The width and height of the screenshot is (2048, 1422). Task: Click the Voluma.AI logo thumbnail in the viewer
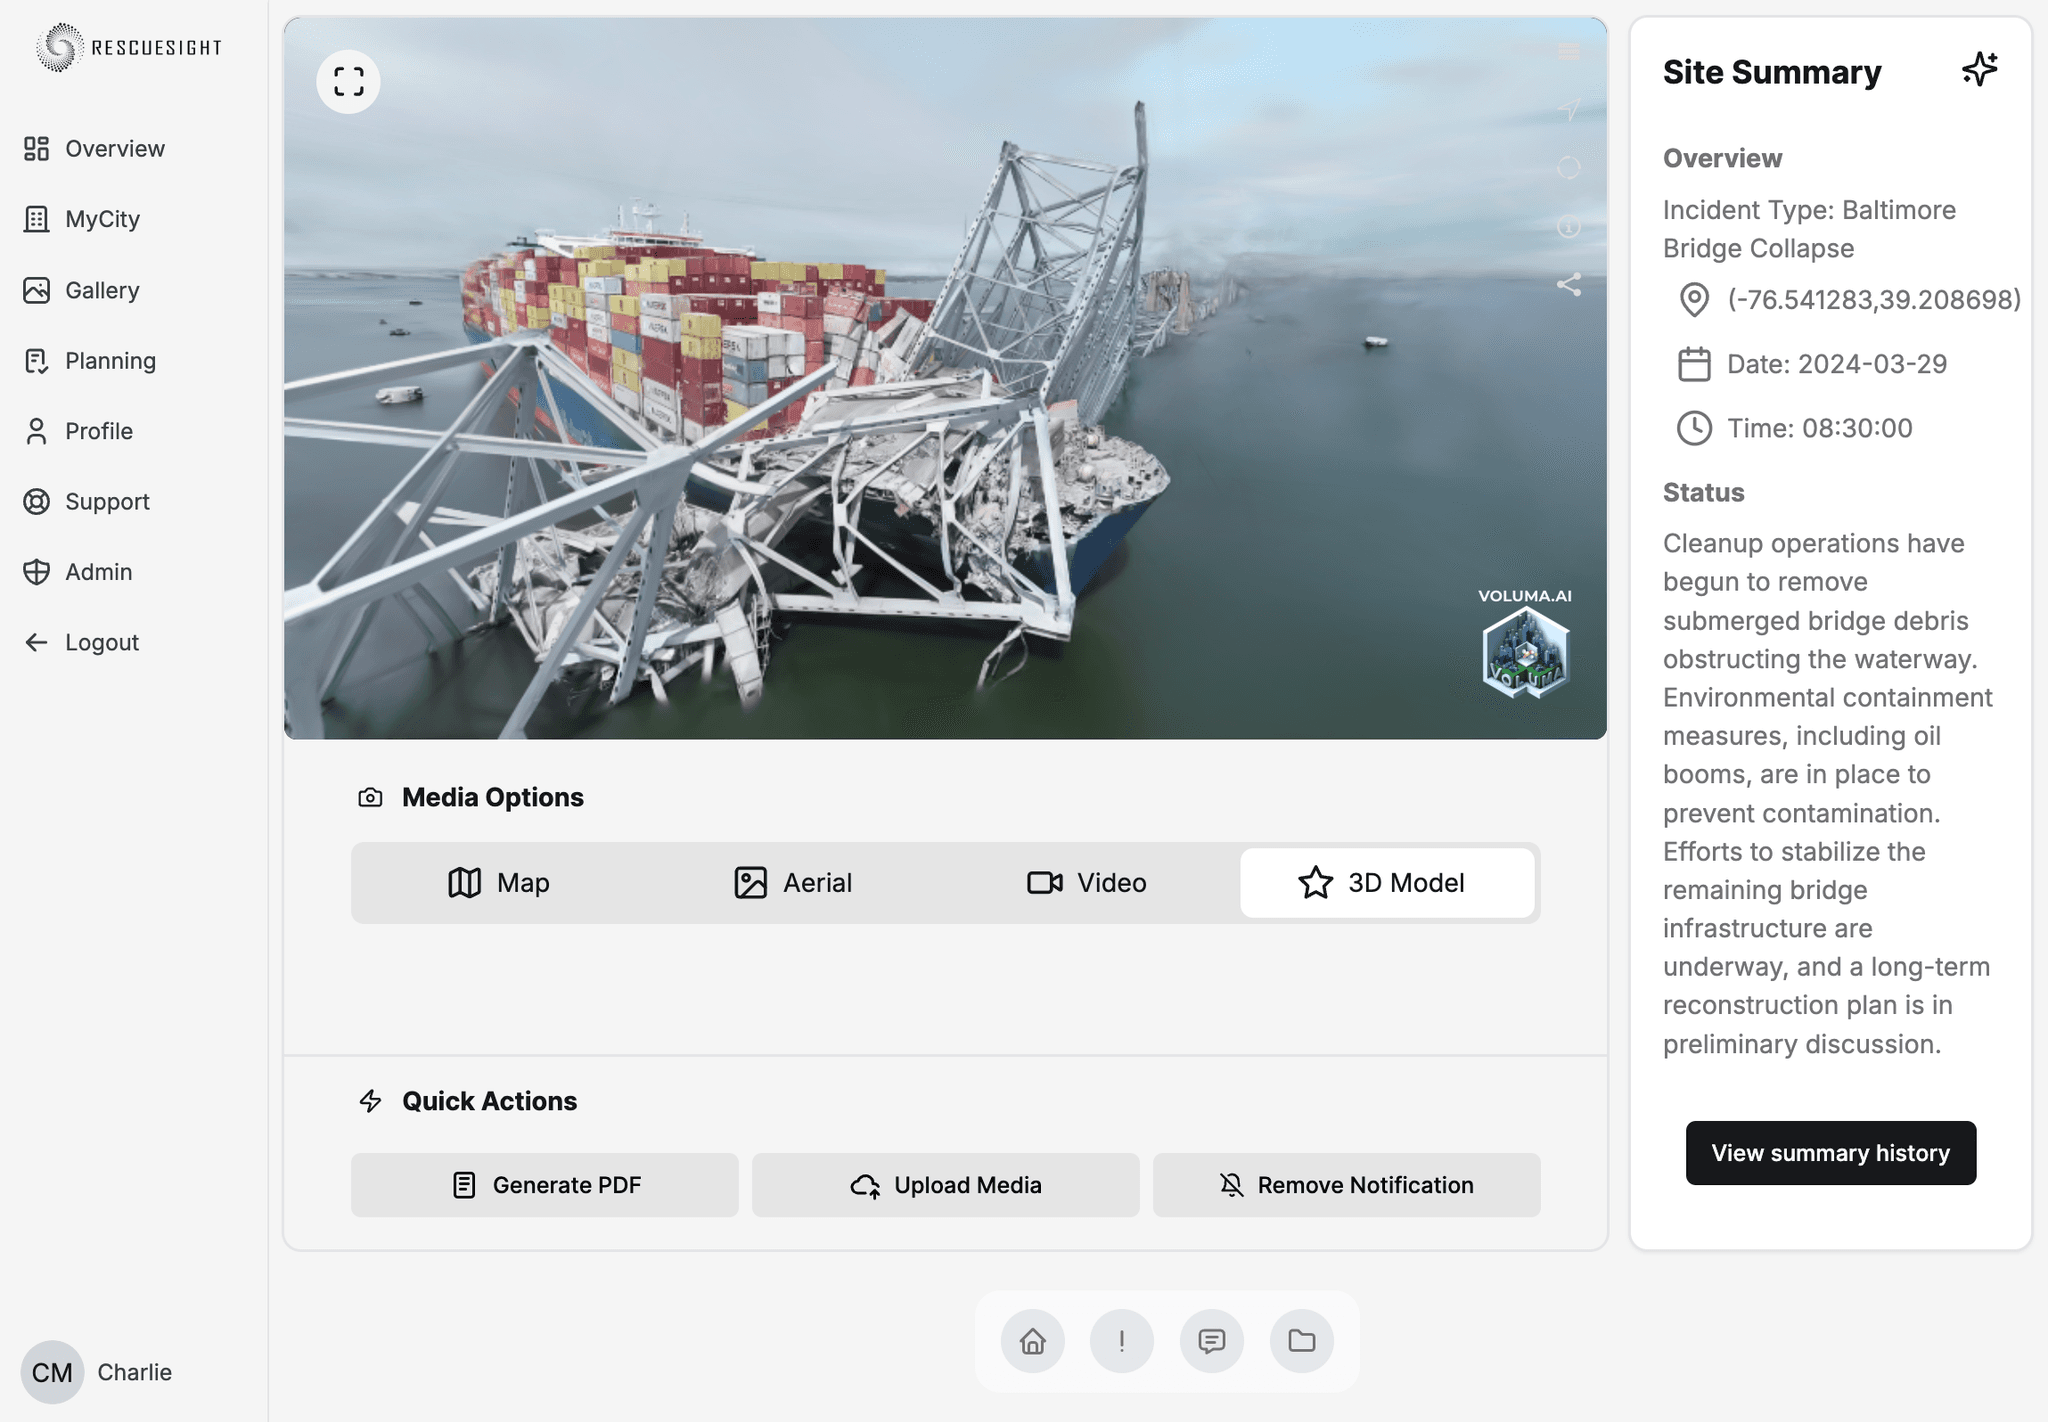pos(1525,652)
